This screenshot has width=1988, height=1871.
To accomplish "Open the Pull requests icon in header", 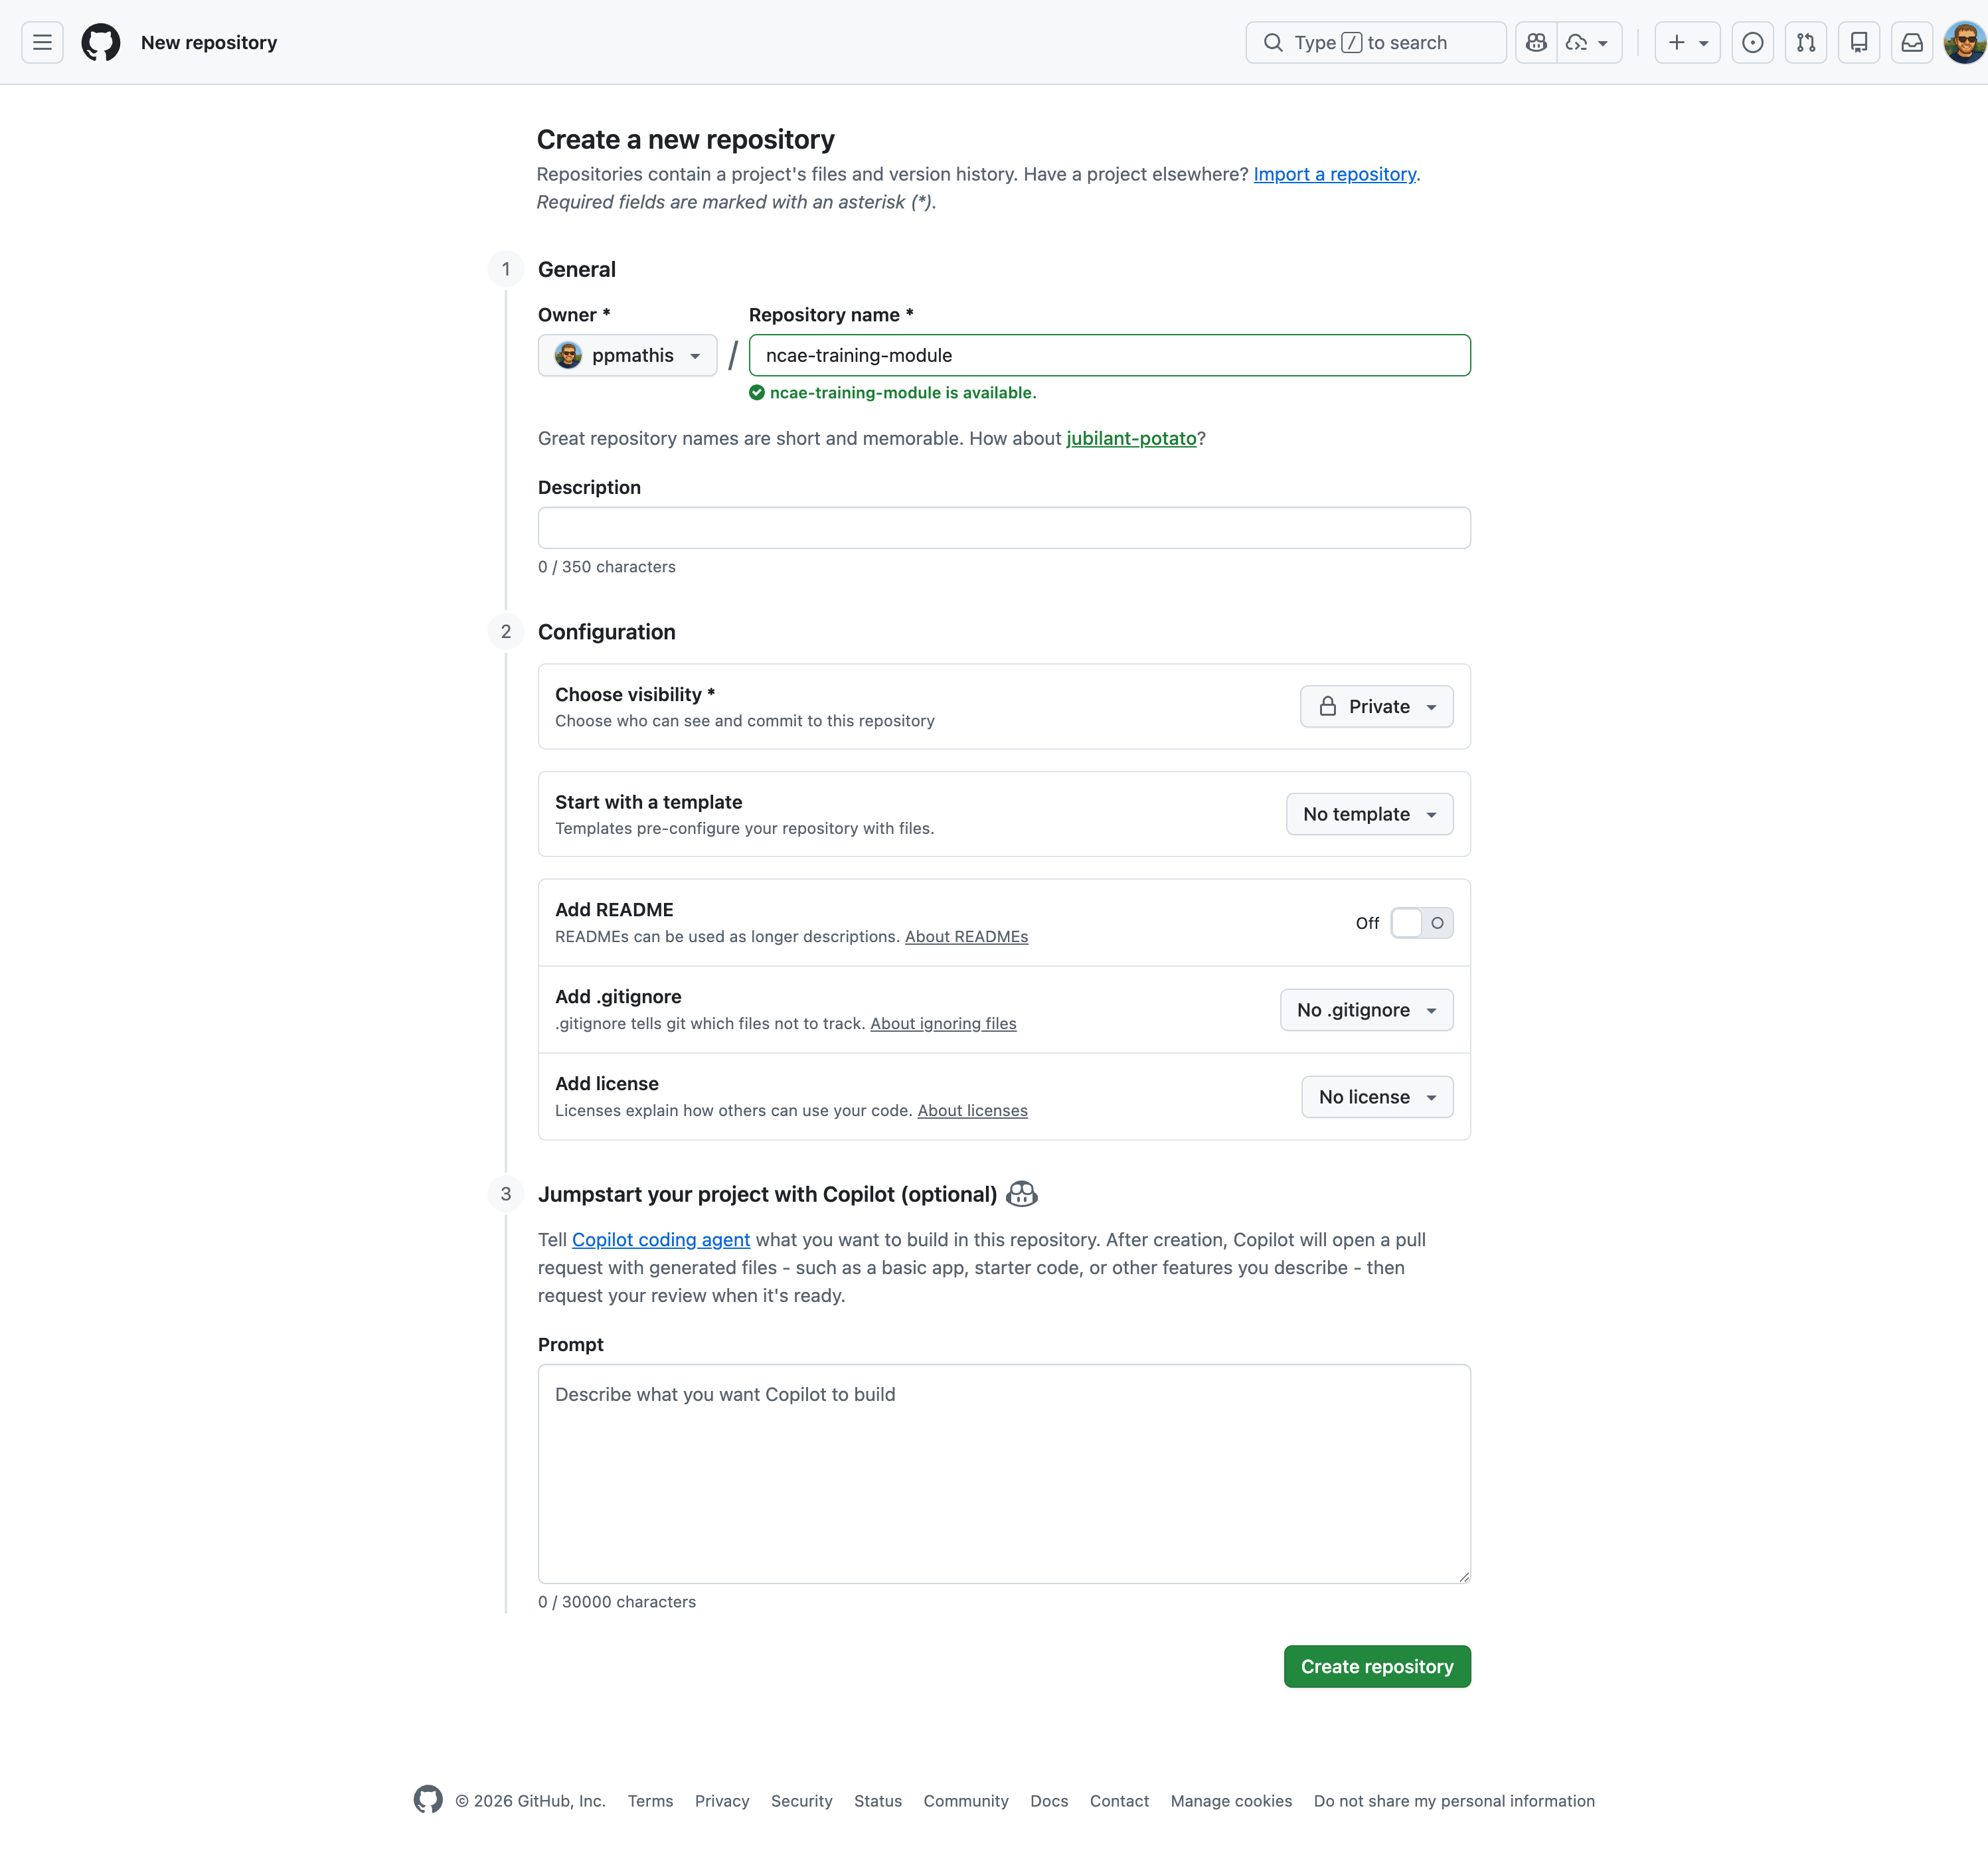I will click(x=1805, y=42).
